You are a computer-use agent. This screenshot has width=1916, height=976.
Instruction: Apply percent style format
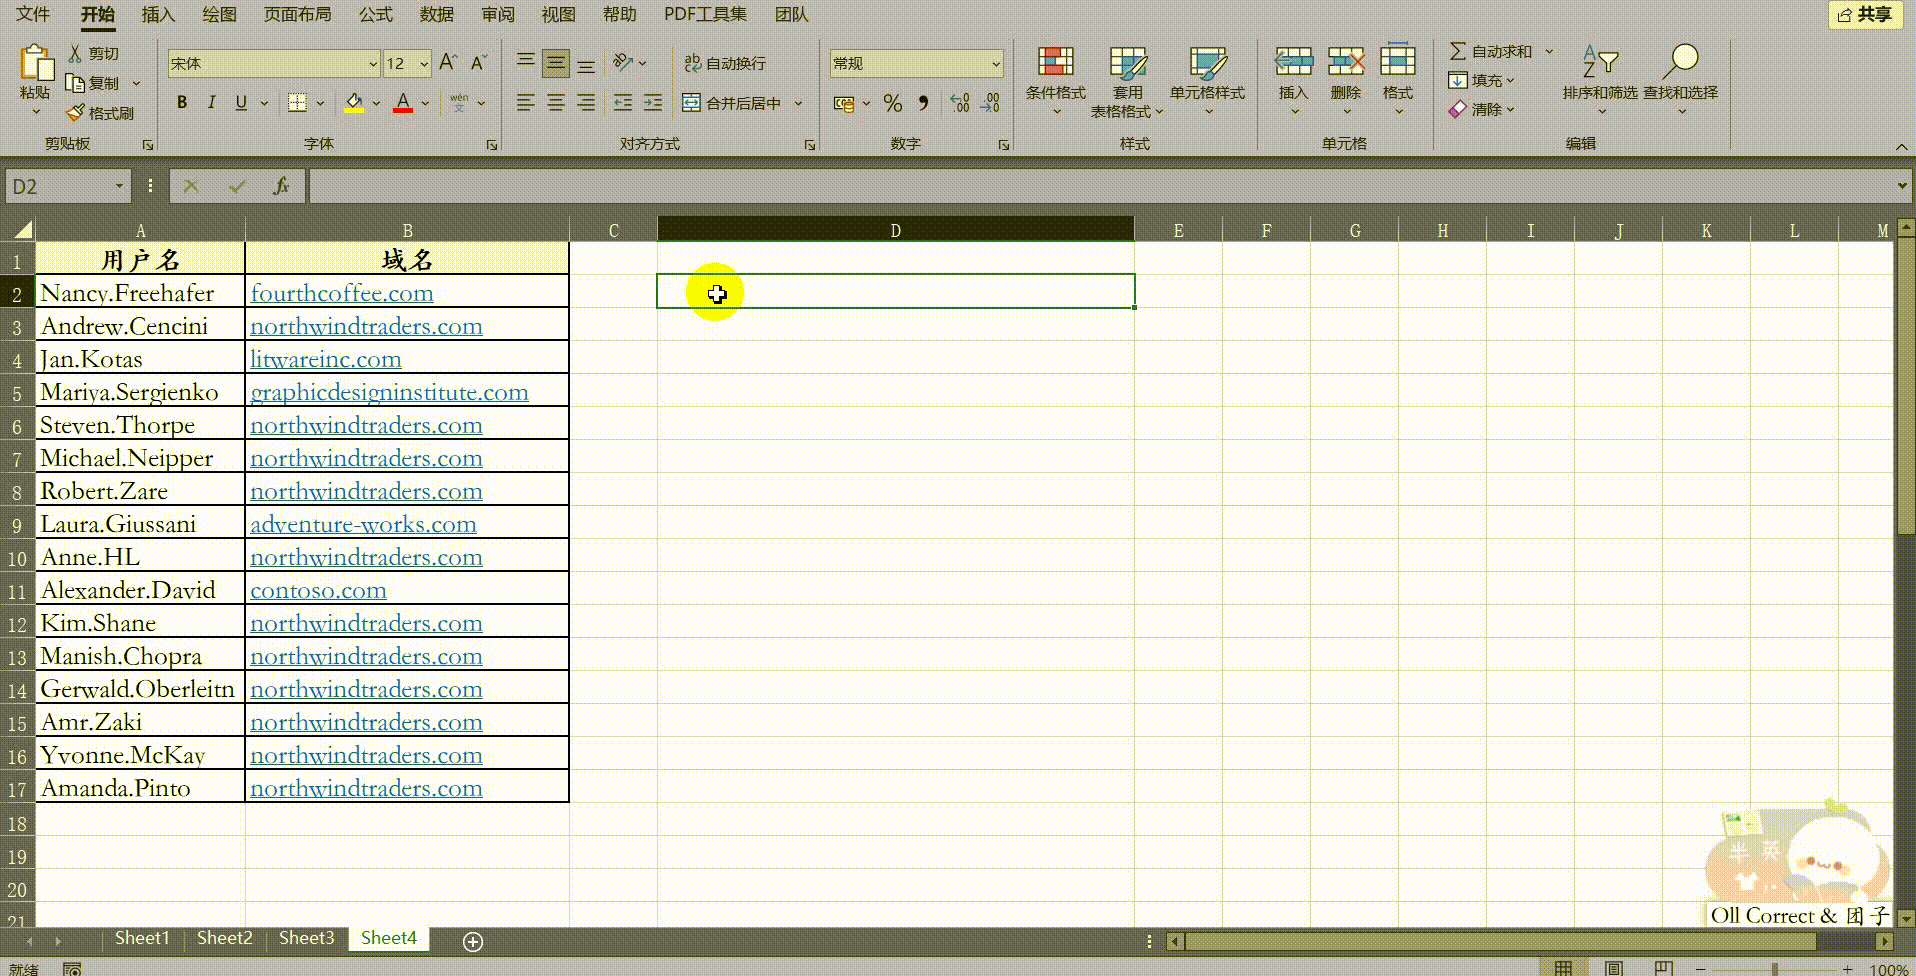pos(893,103)
